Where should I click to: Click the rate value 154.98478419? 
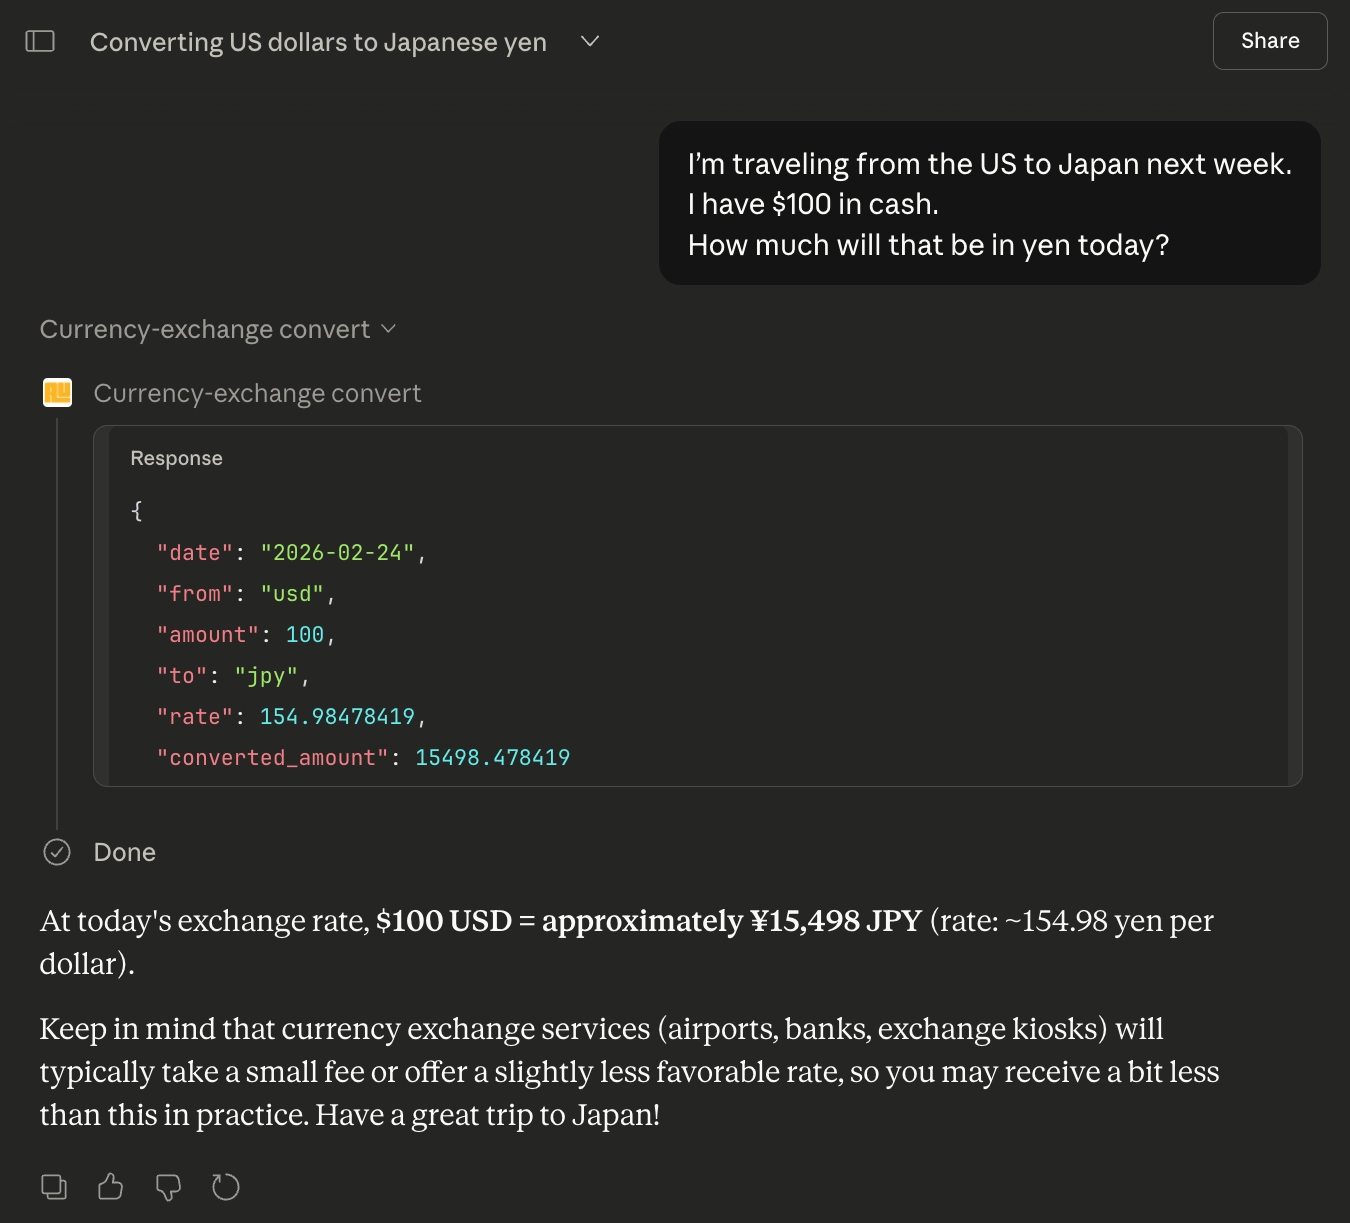click(339, 716)
